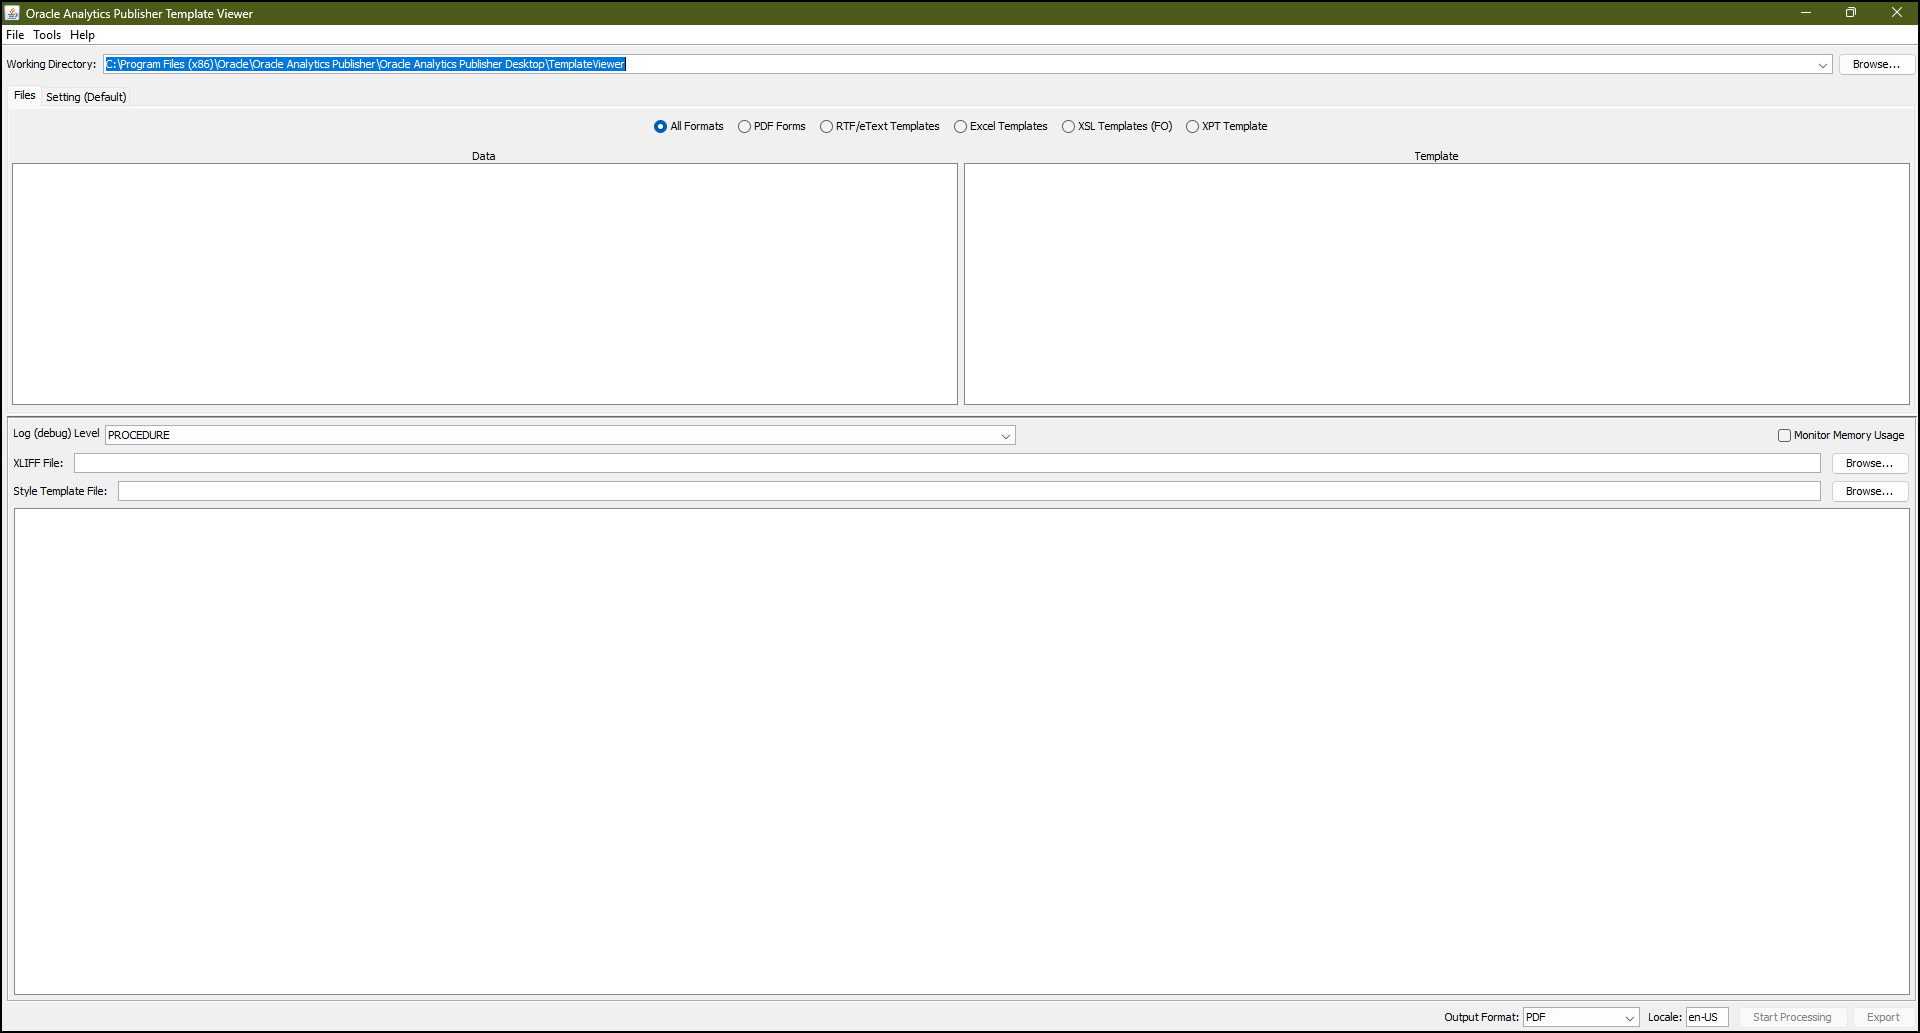Image resolution: width=1920 pixels, height=1033 pixels.
Task: Click inside the log output area
Action: click(962, 751)
